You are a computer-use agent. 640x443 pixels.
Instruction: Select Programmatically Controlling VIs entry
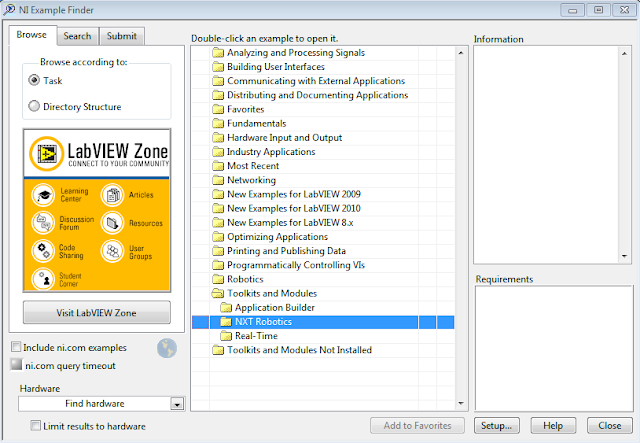point(323,265)
